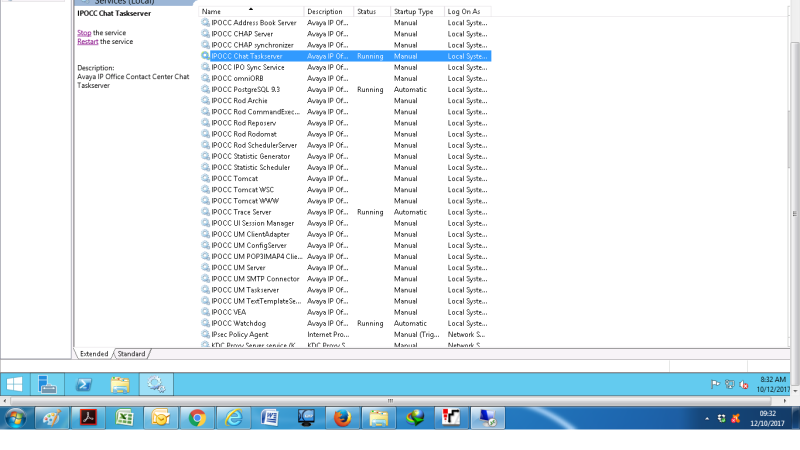This screenshot has height=450, width=800.
Task: Open Server Manager from remote taskbar
Action: click(x=47, y=384)
